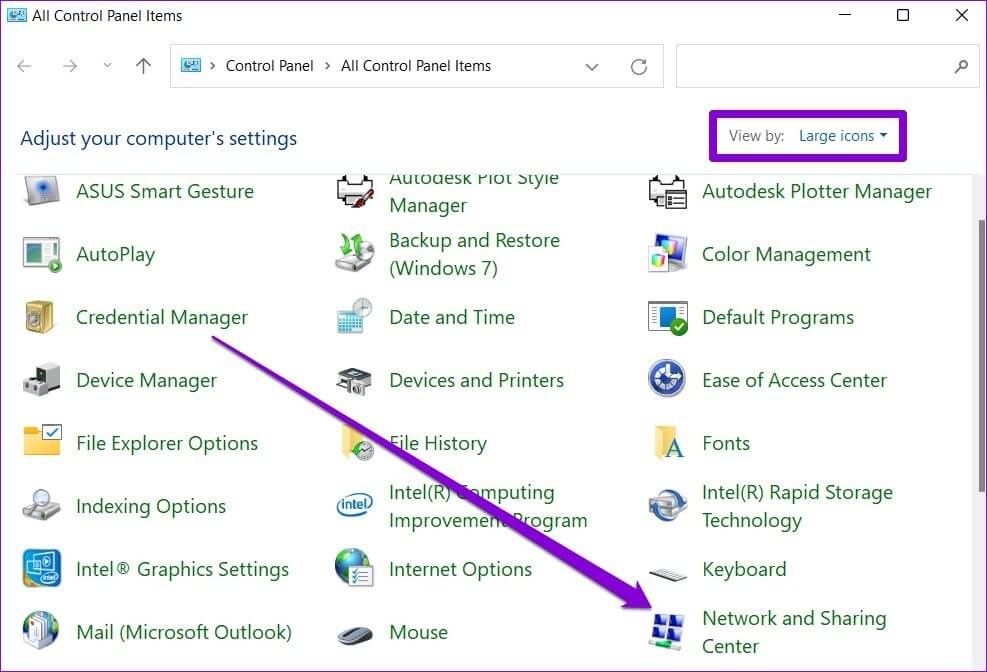987x672 pixels.
Task: Open the Devices and Printers link
Action: [x=477, y=380]
